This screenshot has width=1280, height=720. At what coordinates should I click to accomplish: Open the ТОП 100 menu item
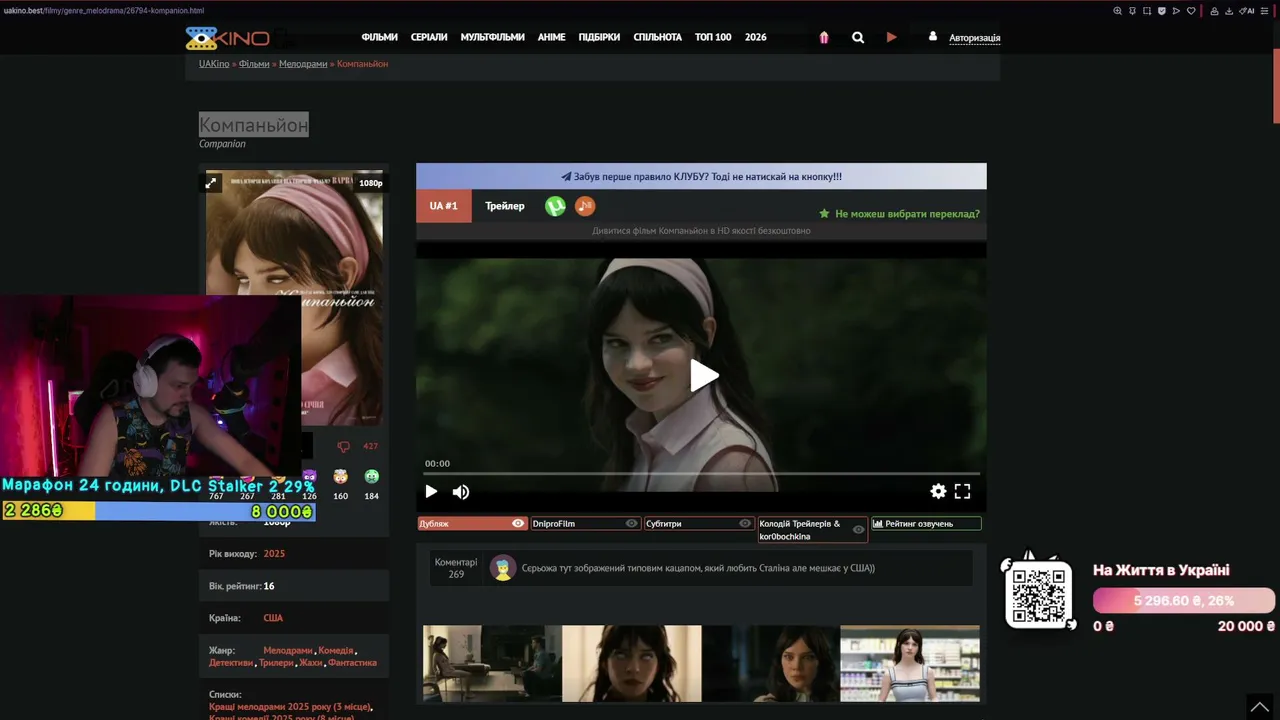click(x=713, y=38)
